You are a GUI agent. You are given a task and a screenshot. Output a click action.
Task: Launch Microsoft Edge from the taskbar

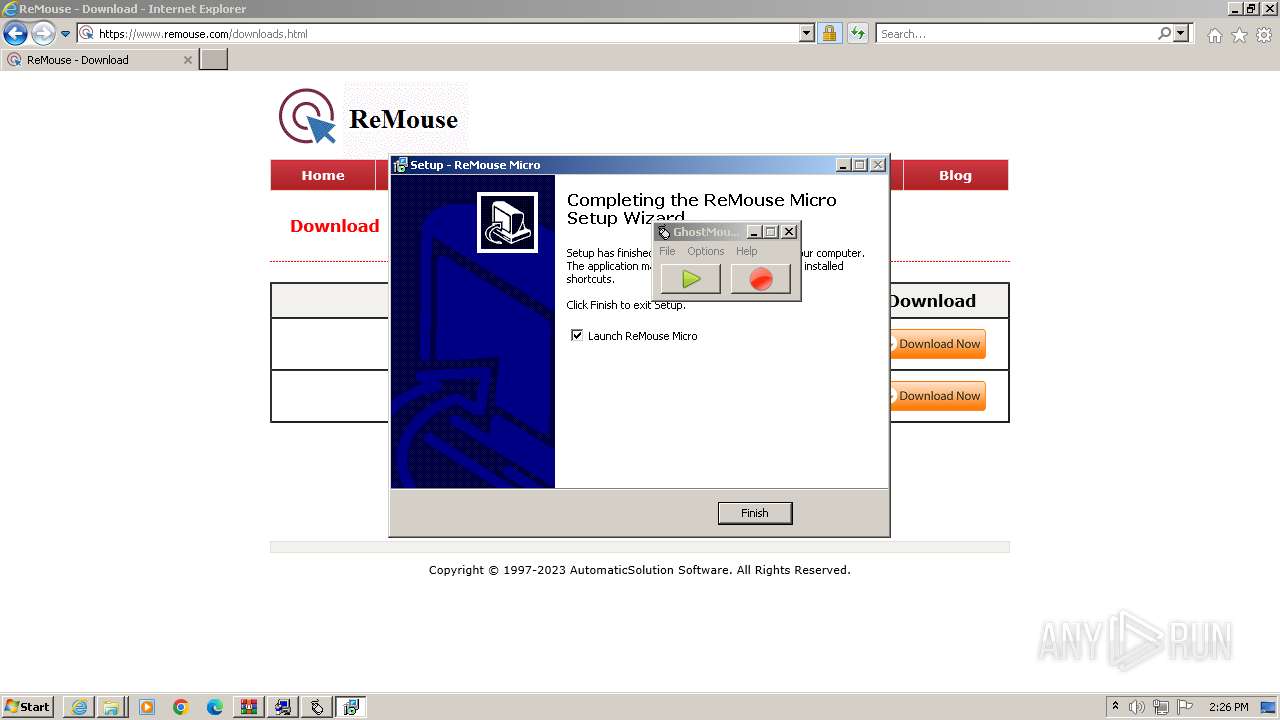click(215, 707)
